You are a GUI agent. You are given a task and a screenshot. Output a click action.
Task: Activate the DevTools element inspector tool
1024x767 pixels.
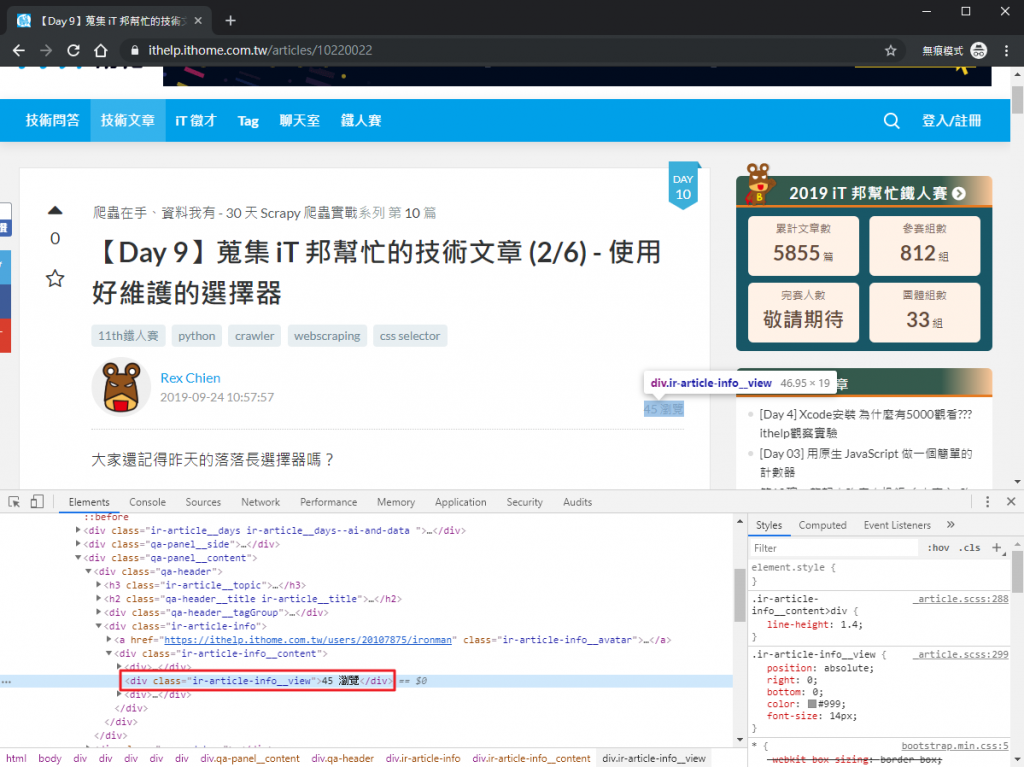point(14,502)
